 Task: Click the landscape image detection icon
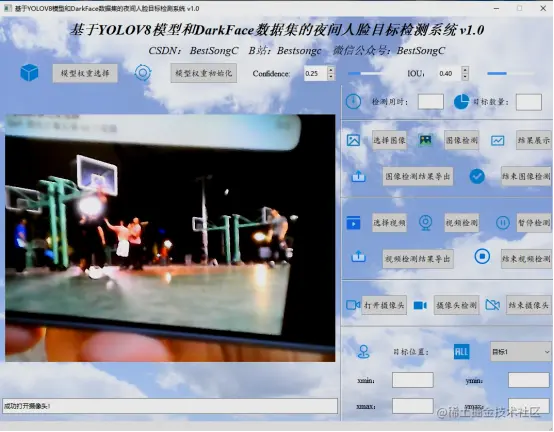tap(425, 140)
